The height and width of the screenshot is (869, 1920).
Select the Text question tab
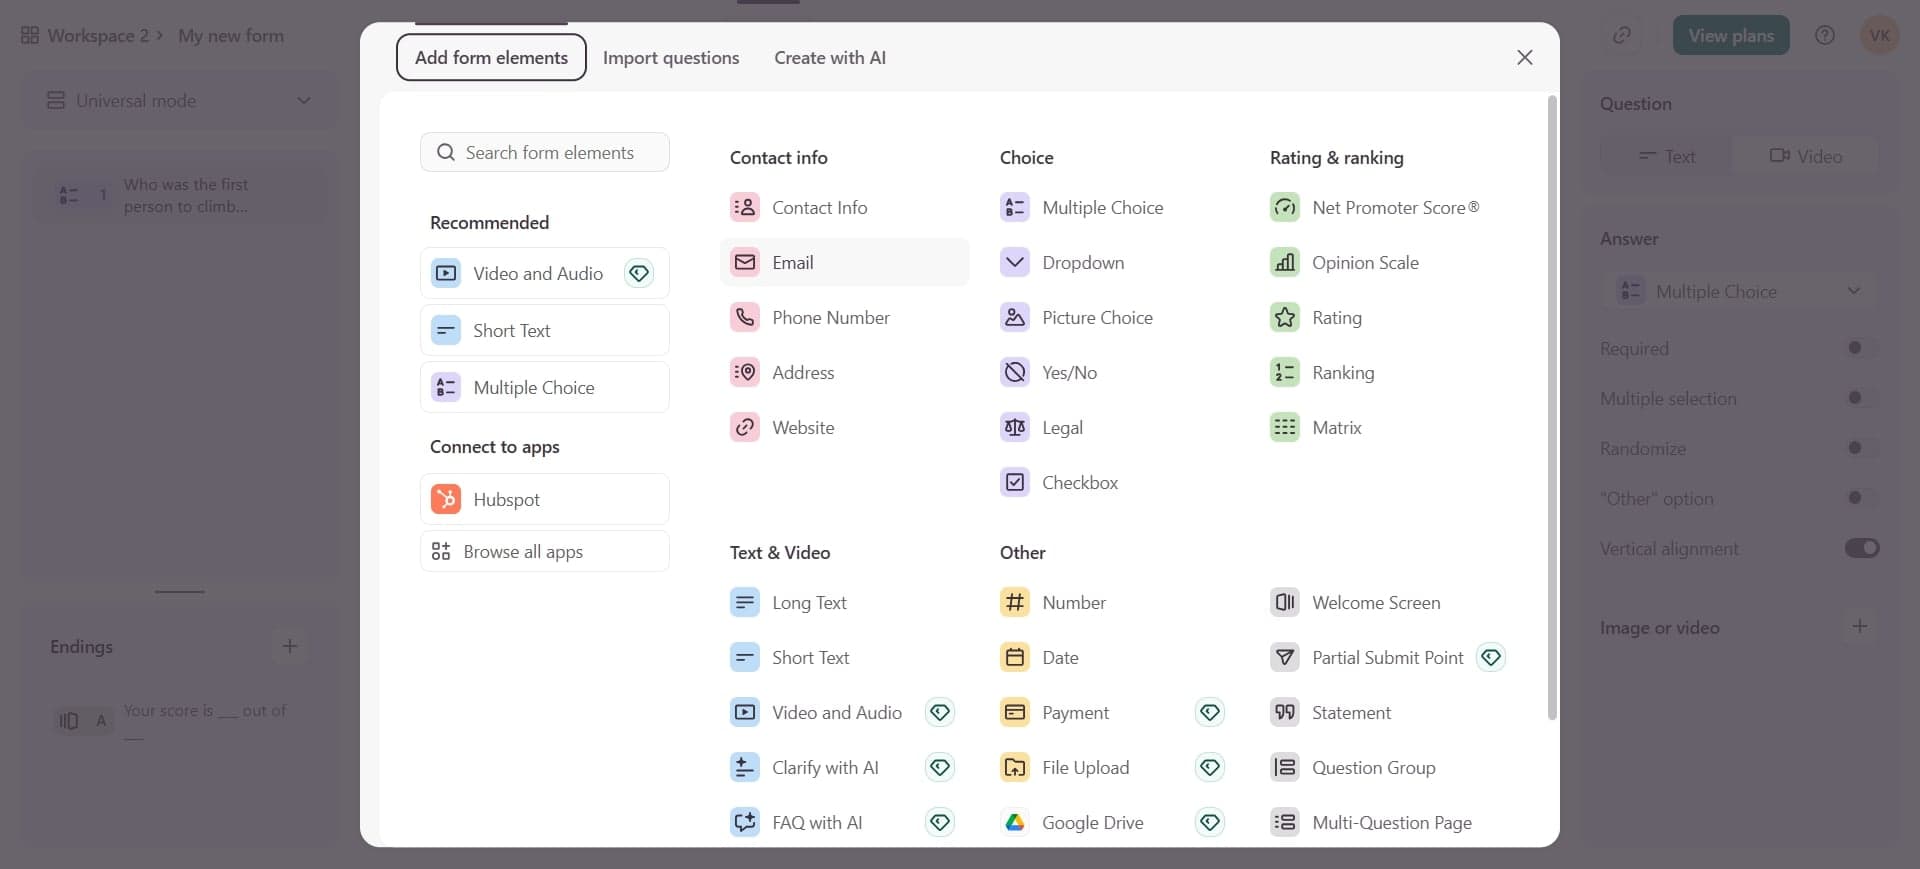[1667, 156]
